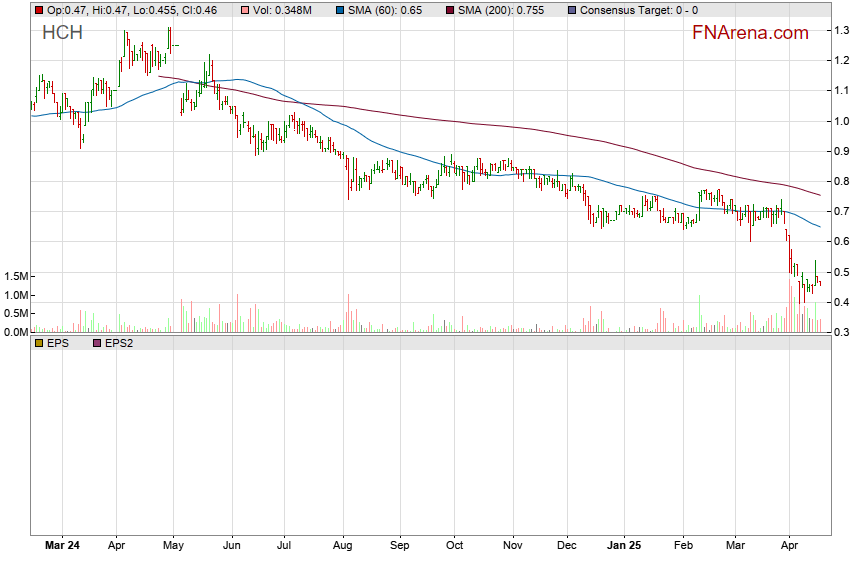Click the Consensus Target legend swatch
The height and width of the screenshot is (566, 859).
coord(571,10)
